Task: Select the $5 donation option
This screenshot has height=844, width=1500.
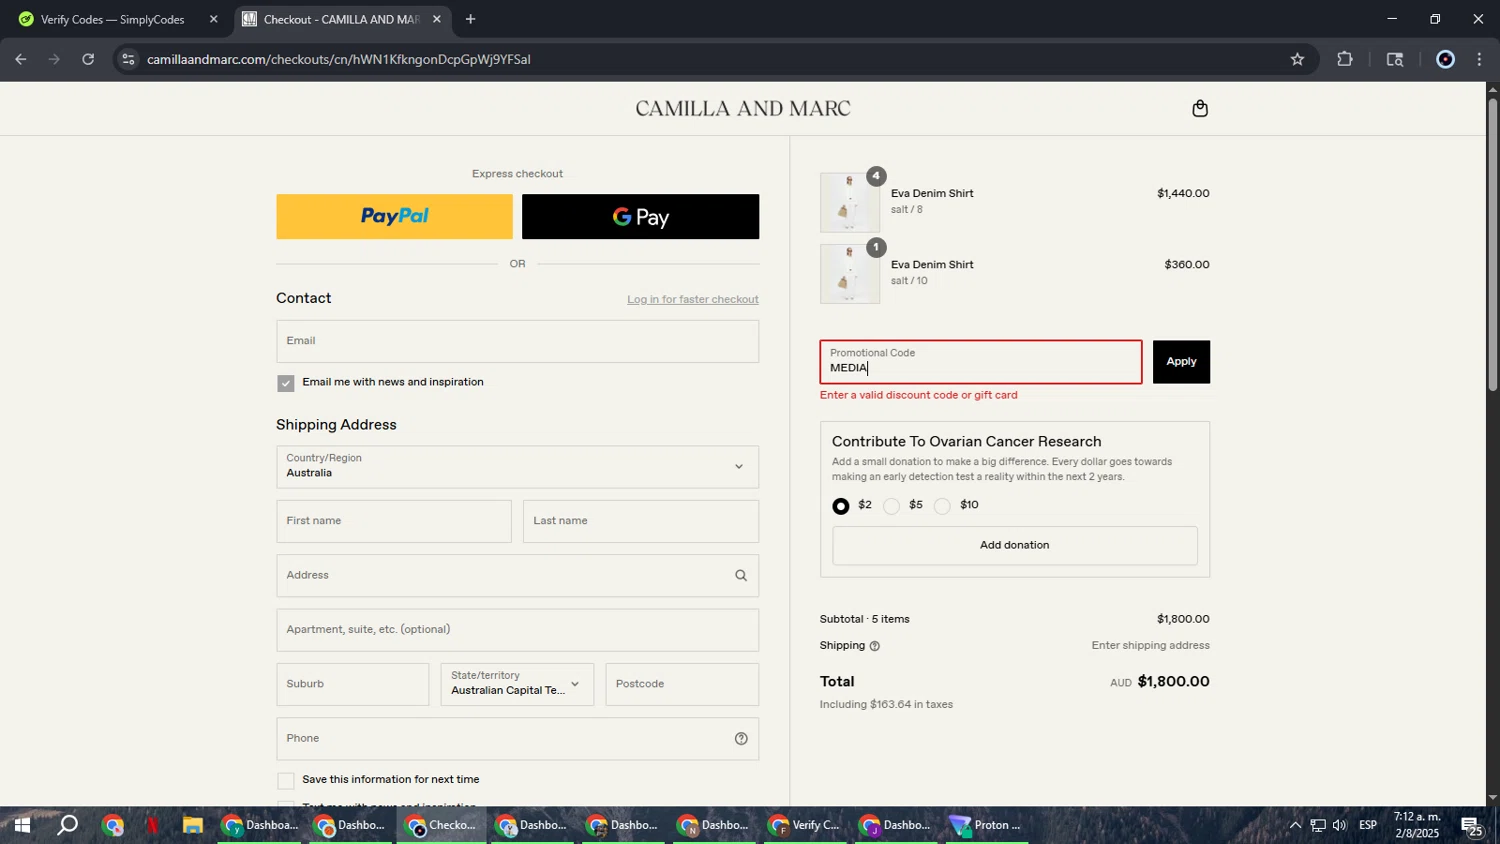Action: pyautogui.click(x=892, y=506)
